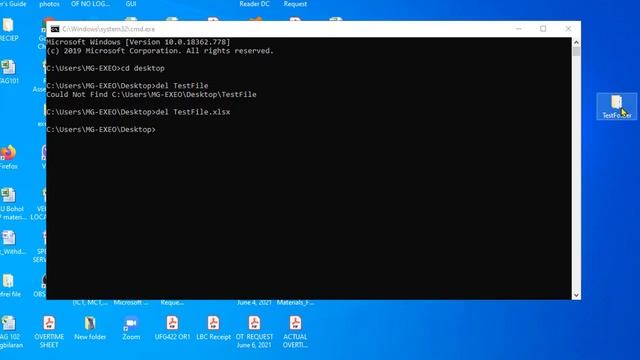Select the _Withd... document icon

pyautogui.click(x=12, y=243)
